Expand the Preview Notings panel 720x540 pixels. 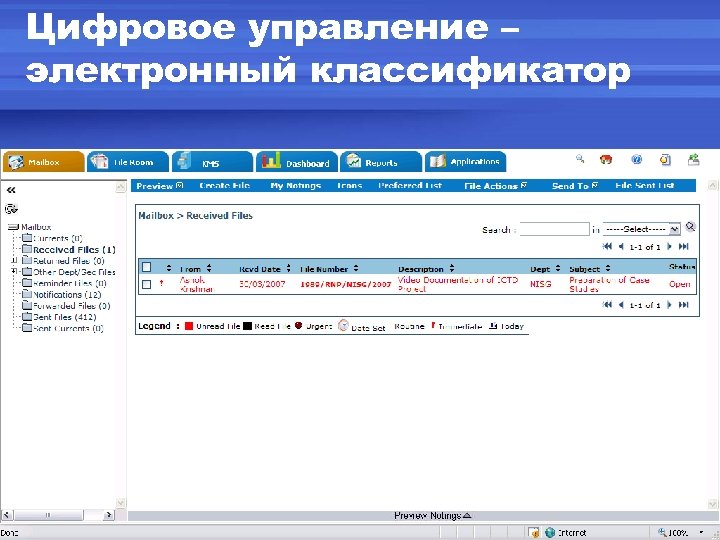point(433,516)
